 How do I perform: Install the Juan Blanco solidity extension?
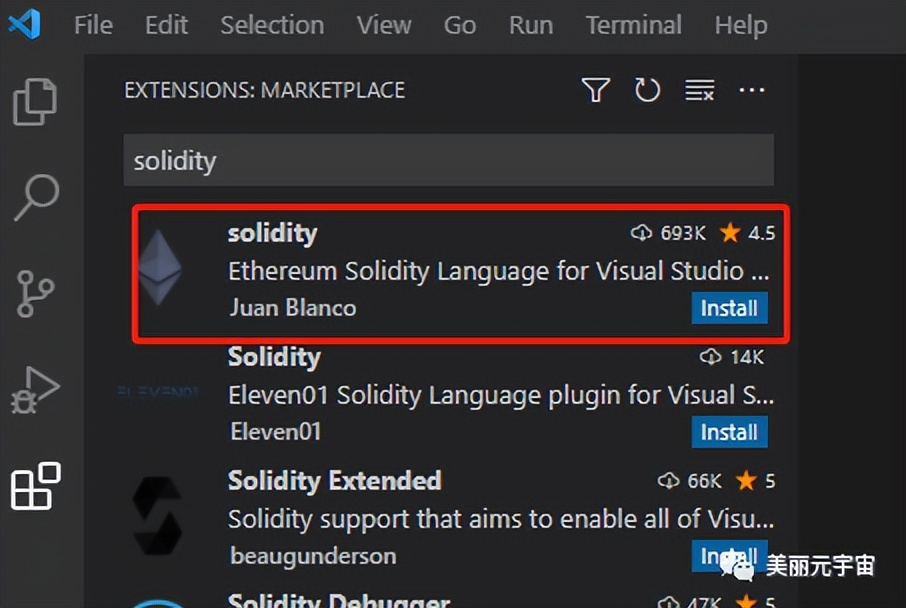click(729, 308)
